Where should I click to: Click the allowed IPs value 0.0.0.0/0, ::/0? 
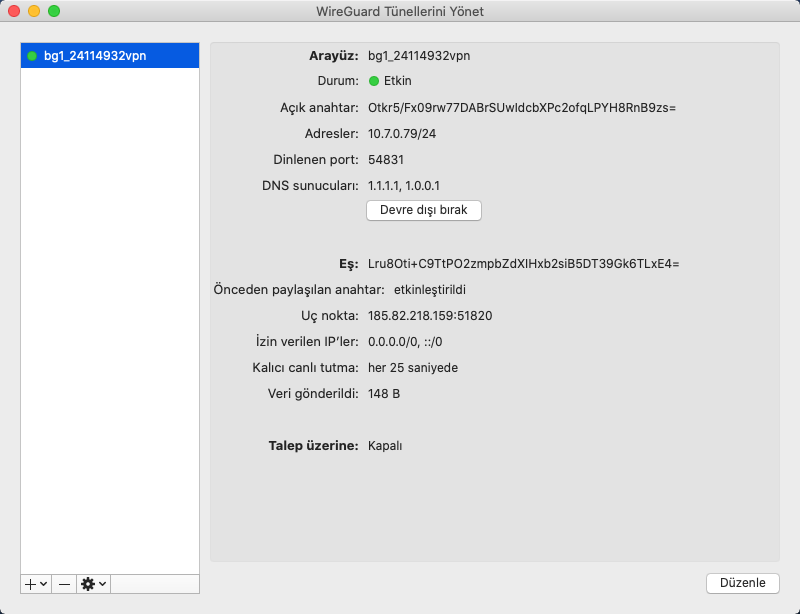pyautogui.click(x=405, y=342)
